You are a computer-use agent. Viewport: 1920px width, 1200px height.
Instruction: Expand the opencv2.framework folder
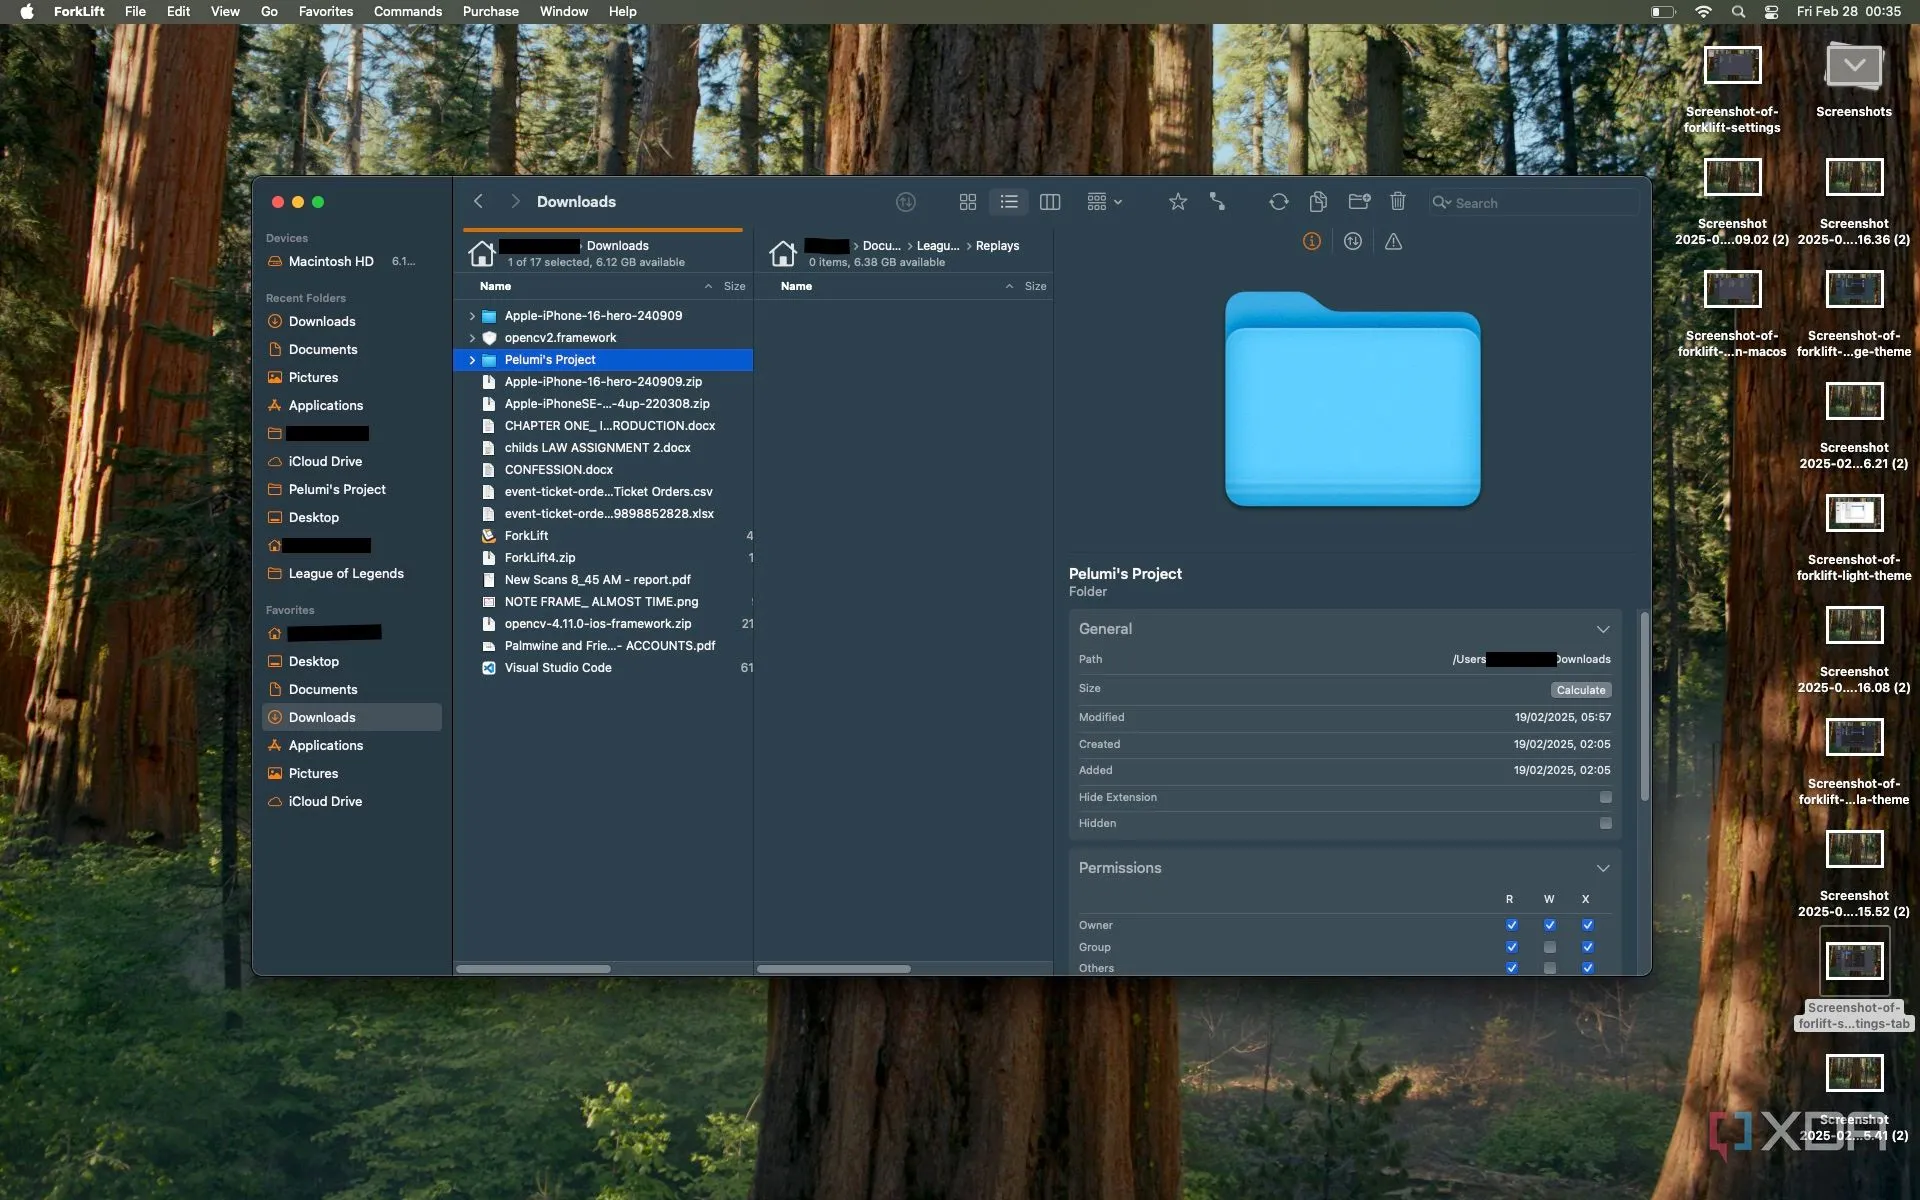pyautogui.click(x=472, y=338)
